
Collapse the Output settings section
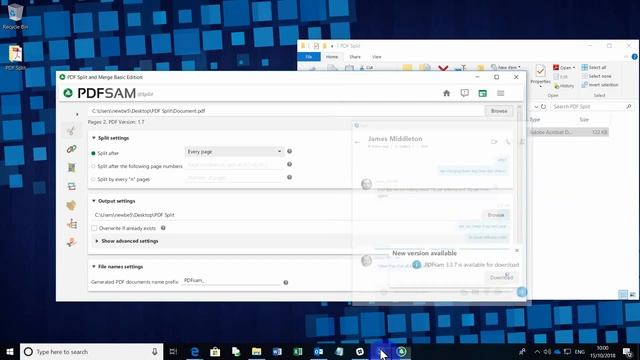pyautogui.click(x=93, y=201)
